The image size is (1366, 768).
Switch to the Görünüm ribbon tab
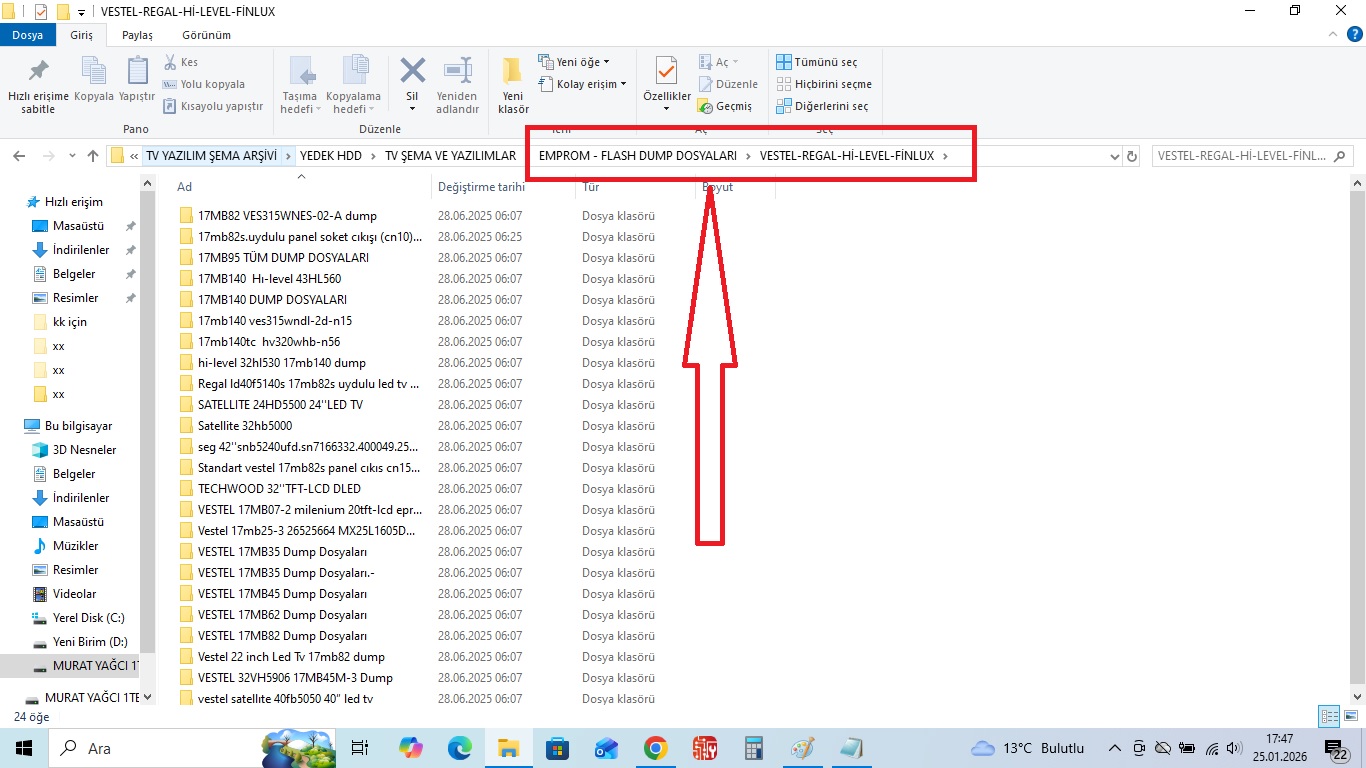click(x=206, y=35)
